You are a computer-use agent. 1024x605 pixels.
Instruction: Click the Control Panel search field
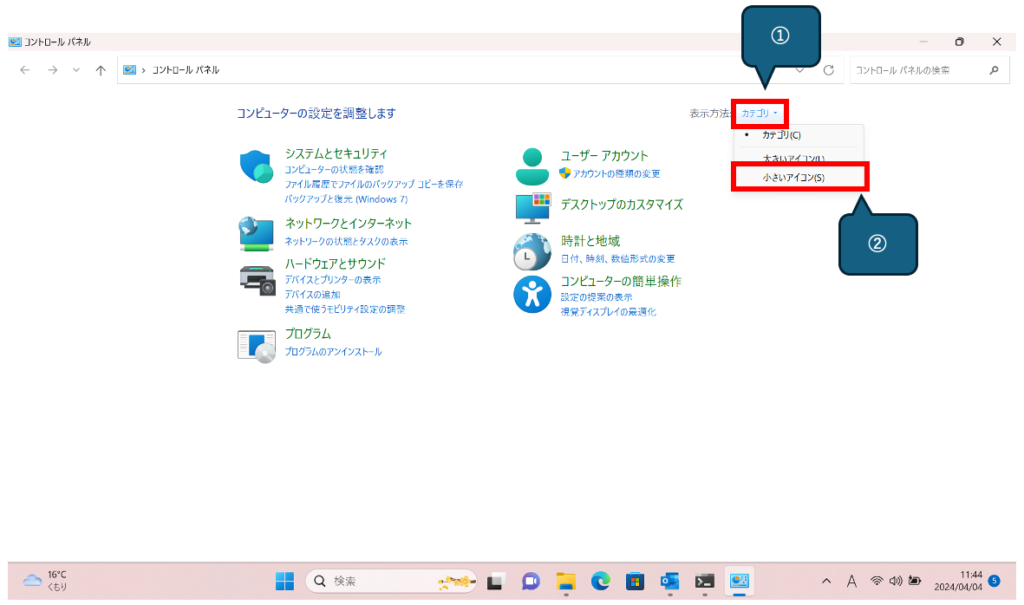915,70
